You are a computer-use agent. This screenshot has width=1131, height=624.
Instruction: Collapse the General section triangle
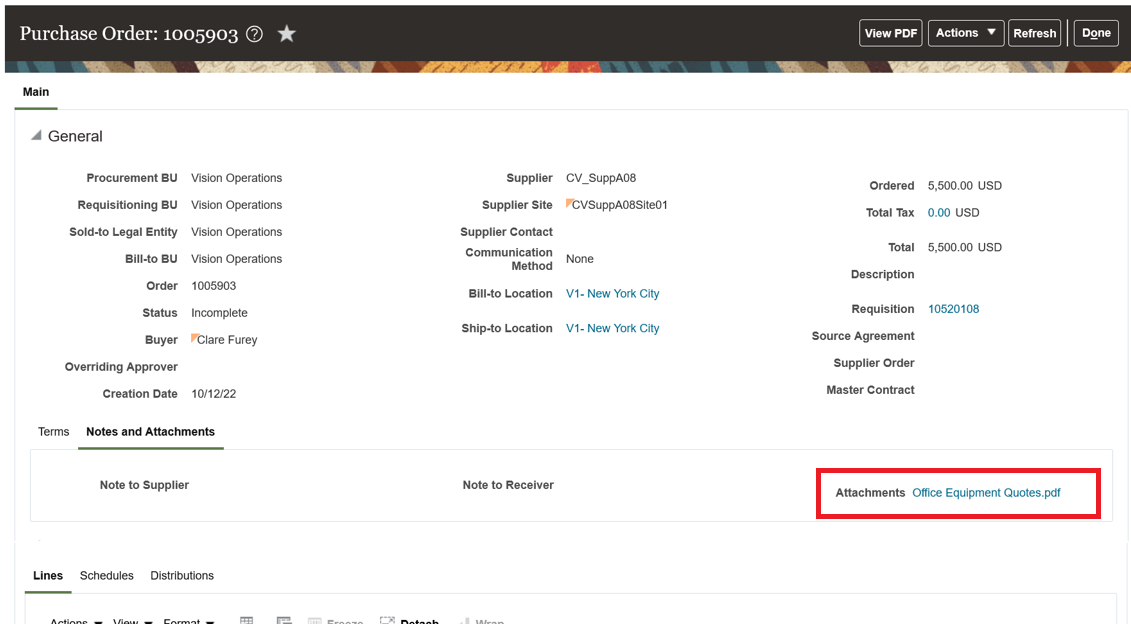[x=36, y=136]
